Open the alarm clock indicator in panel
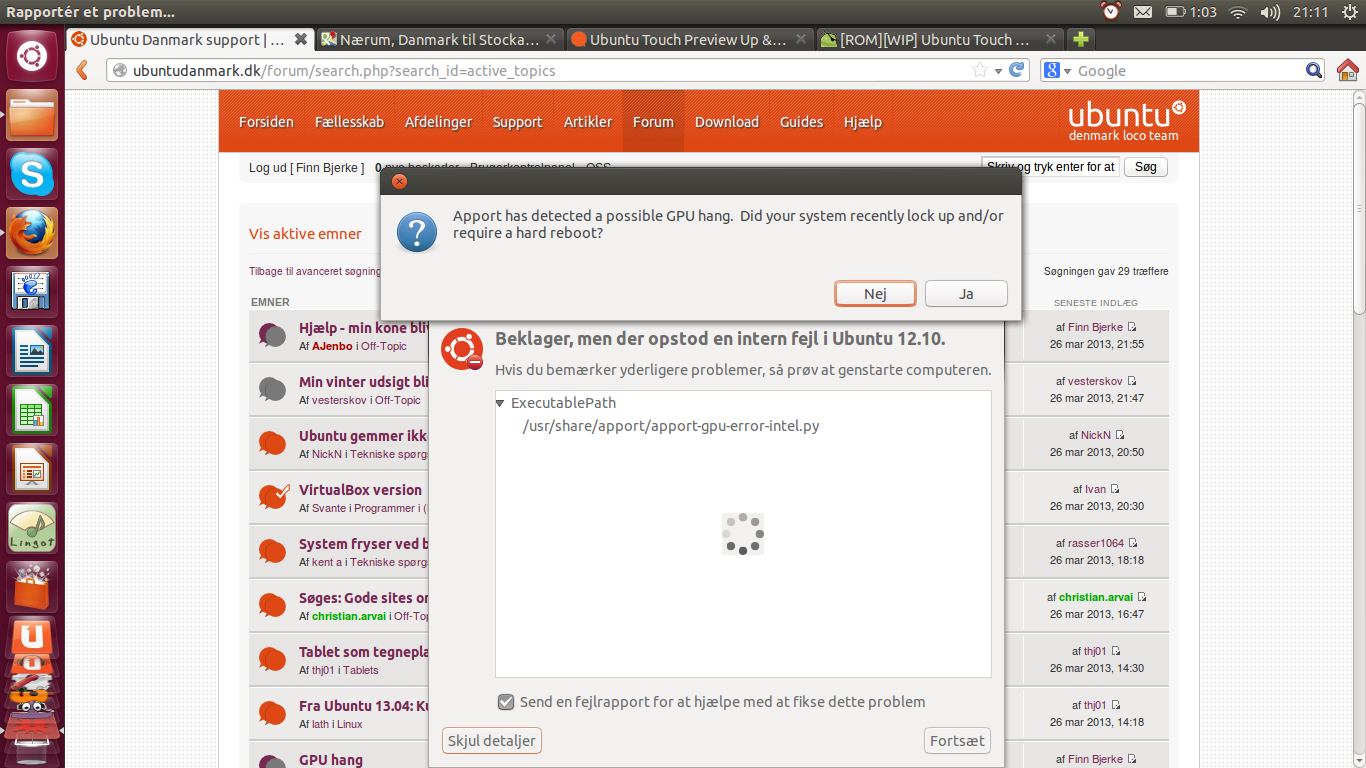This screenshot has width=1366, height=768. (x=1111, y=12)
